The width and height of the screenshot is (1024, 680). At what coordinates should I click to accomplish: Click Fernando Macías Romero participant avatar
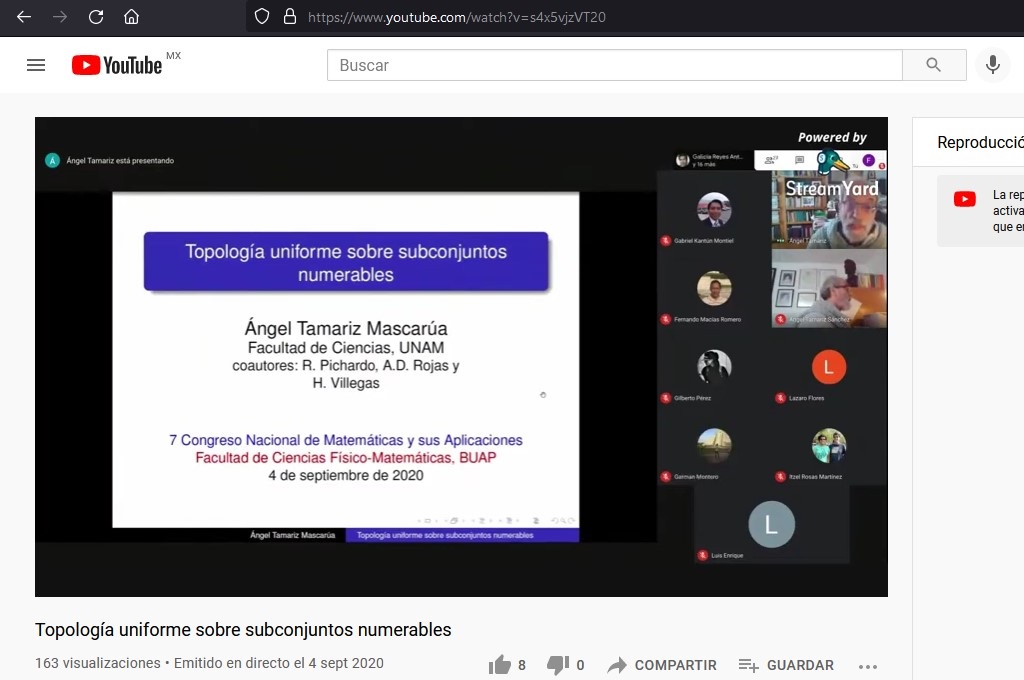714,288
